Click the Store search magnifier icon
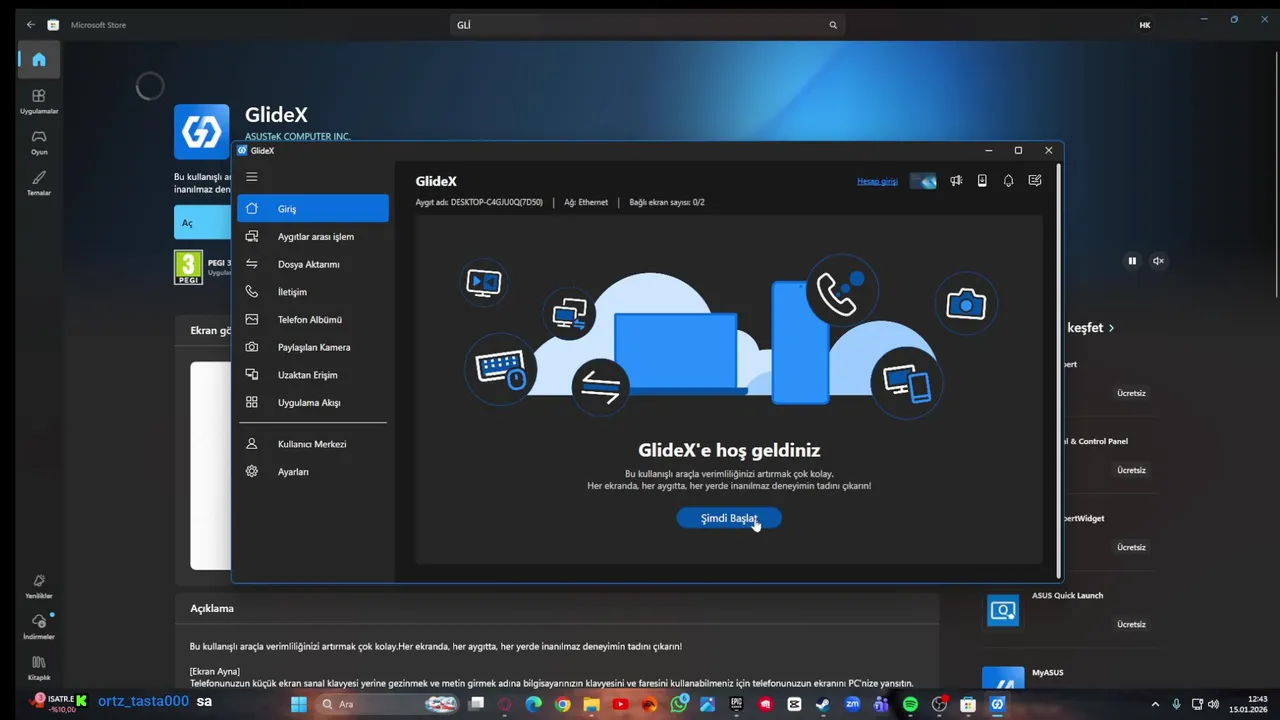The width and height of the screenshot is (1280, 720). (833, 25)
